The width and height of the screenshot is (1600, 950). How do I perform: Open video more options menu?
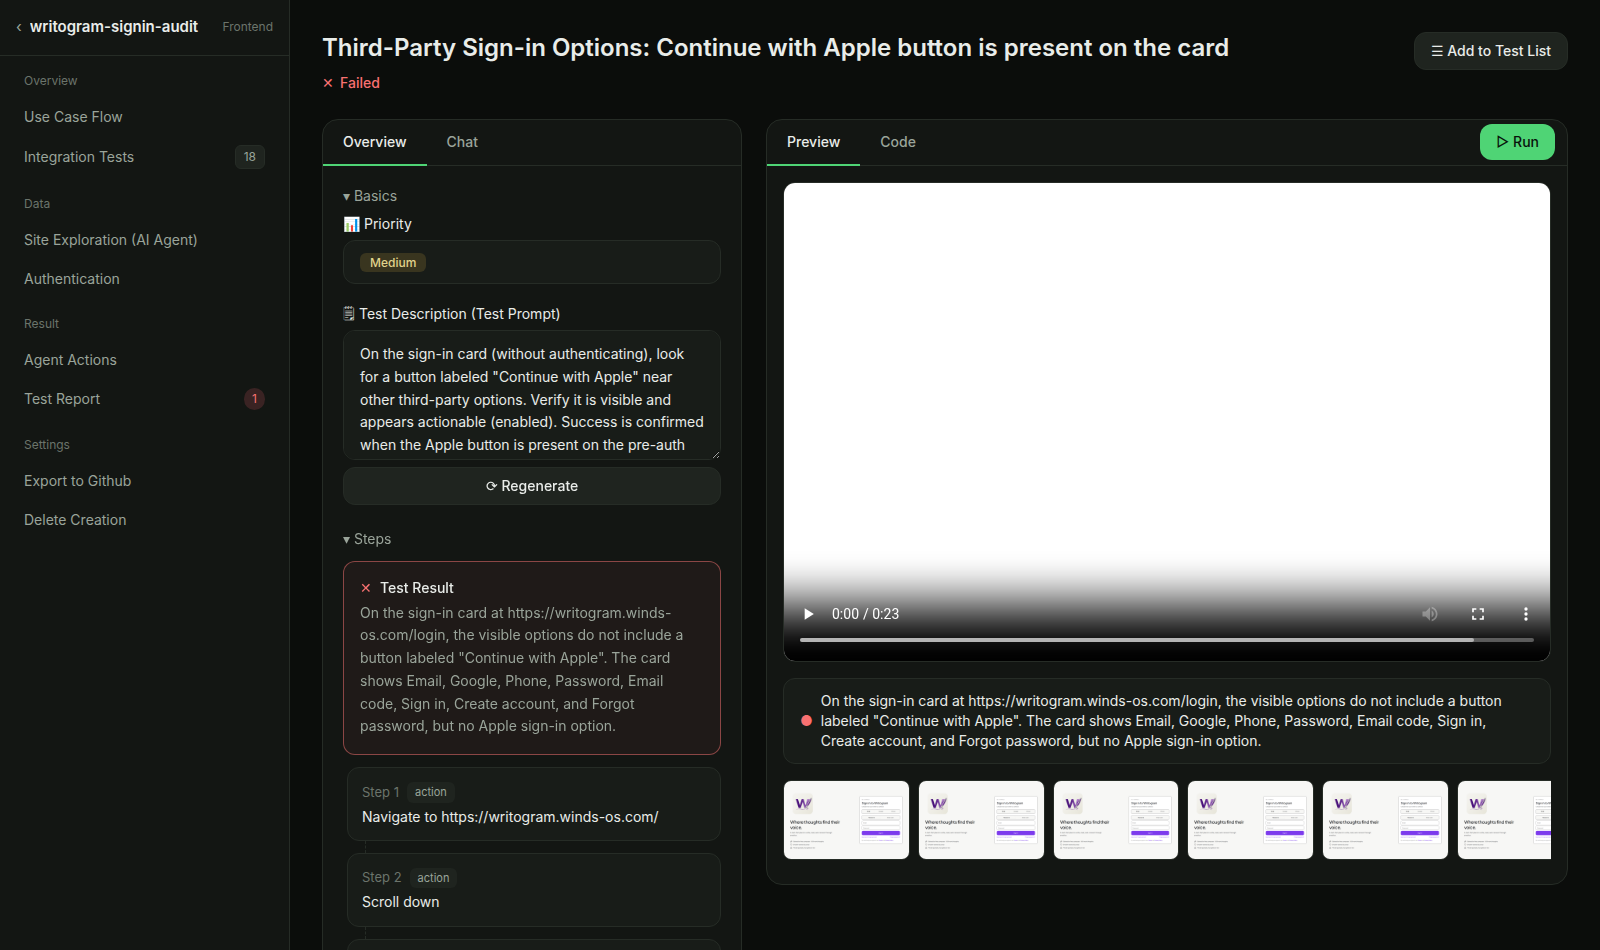pos(1526,614)
